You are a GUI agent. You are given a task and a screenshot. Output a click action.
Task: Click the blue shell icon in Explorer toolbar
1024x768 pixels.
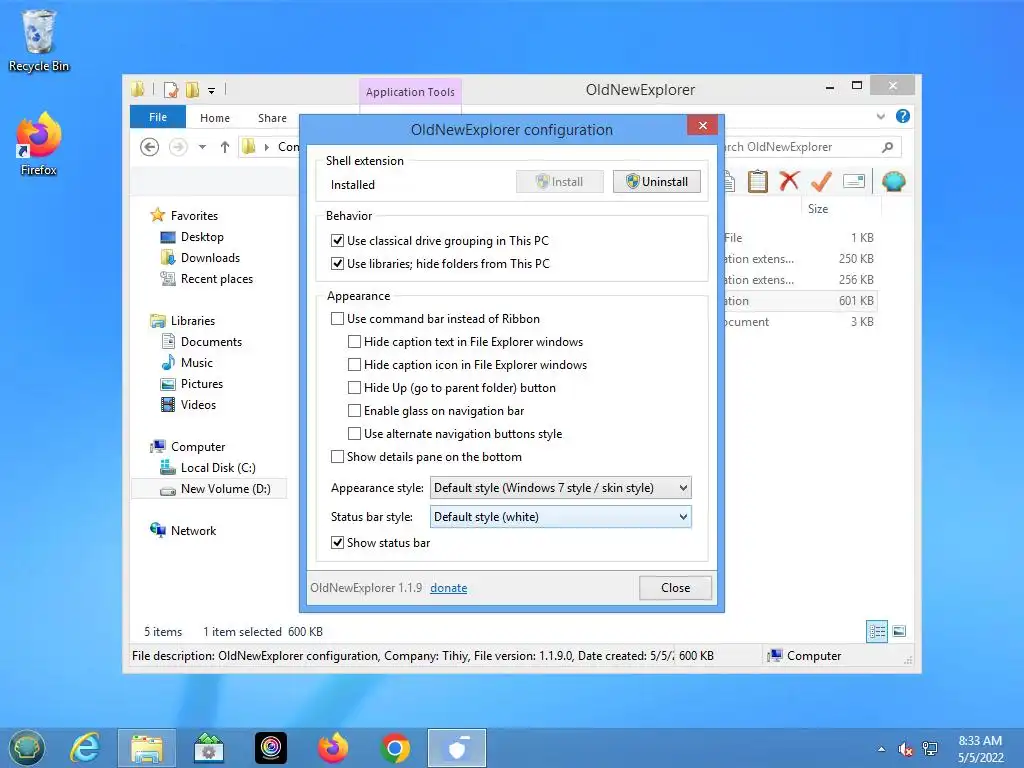point(893,181)
